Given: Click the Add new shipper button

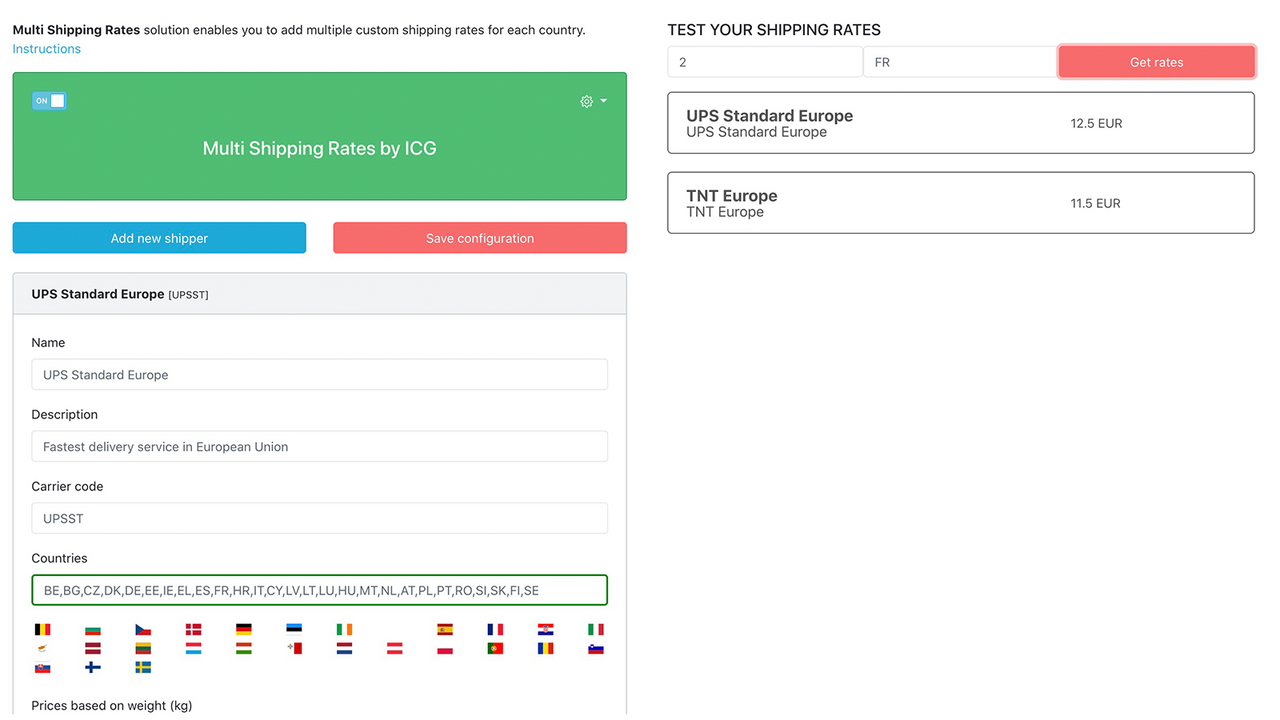Looking at the screenshot, I should tap(159, 238).
